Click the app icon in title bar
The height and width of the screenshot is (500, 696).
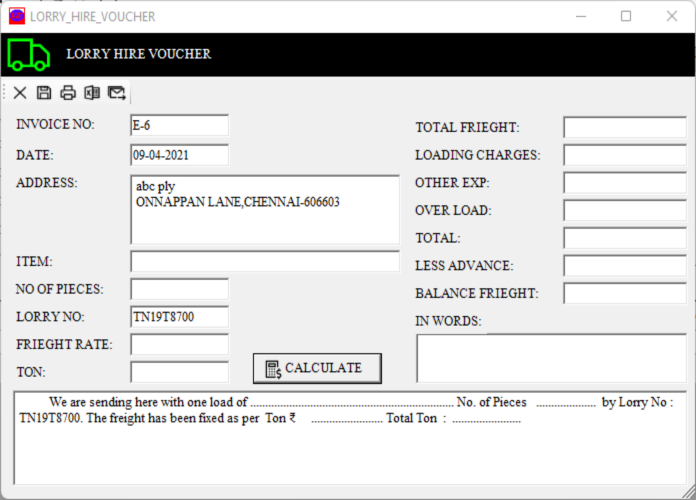(x=16, y=16)
